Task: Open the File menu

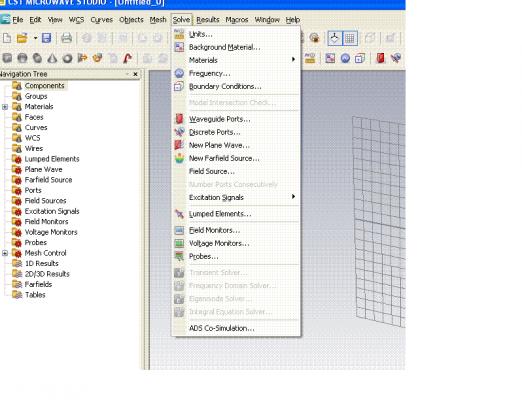Action: point(18,20)
